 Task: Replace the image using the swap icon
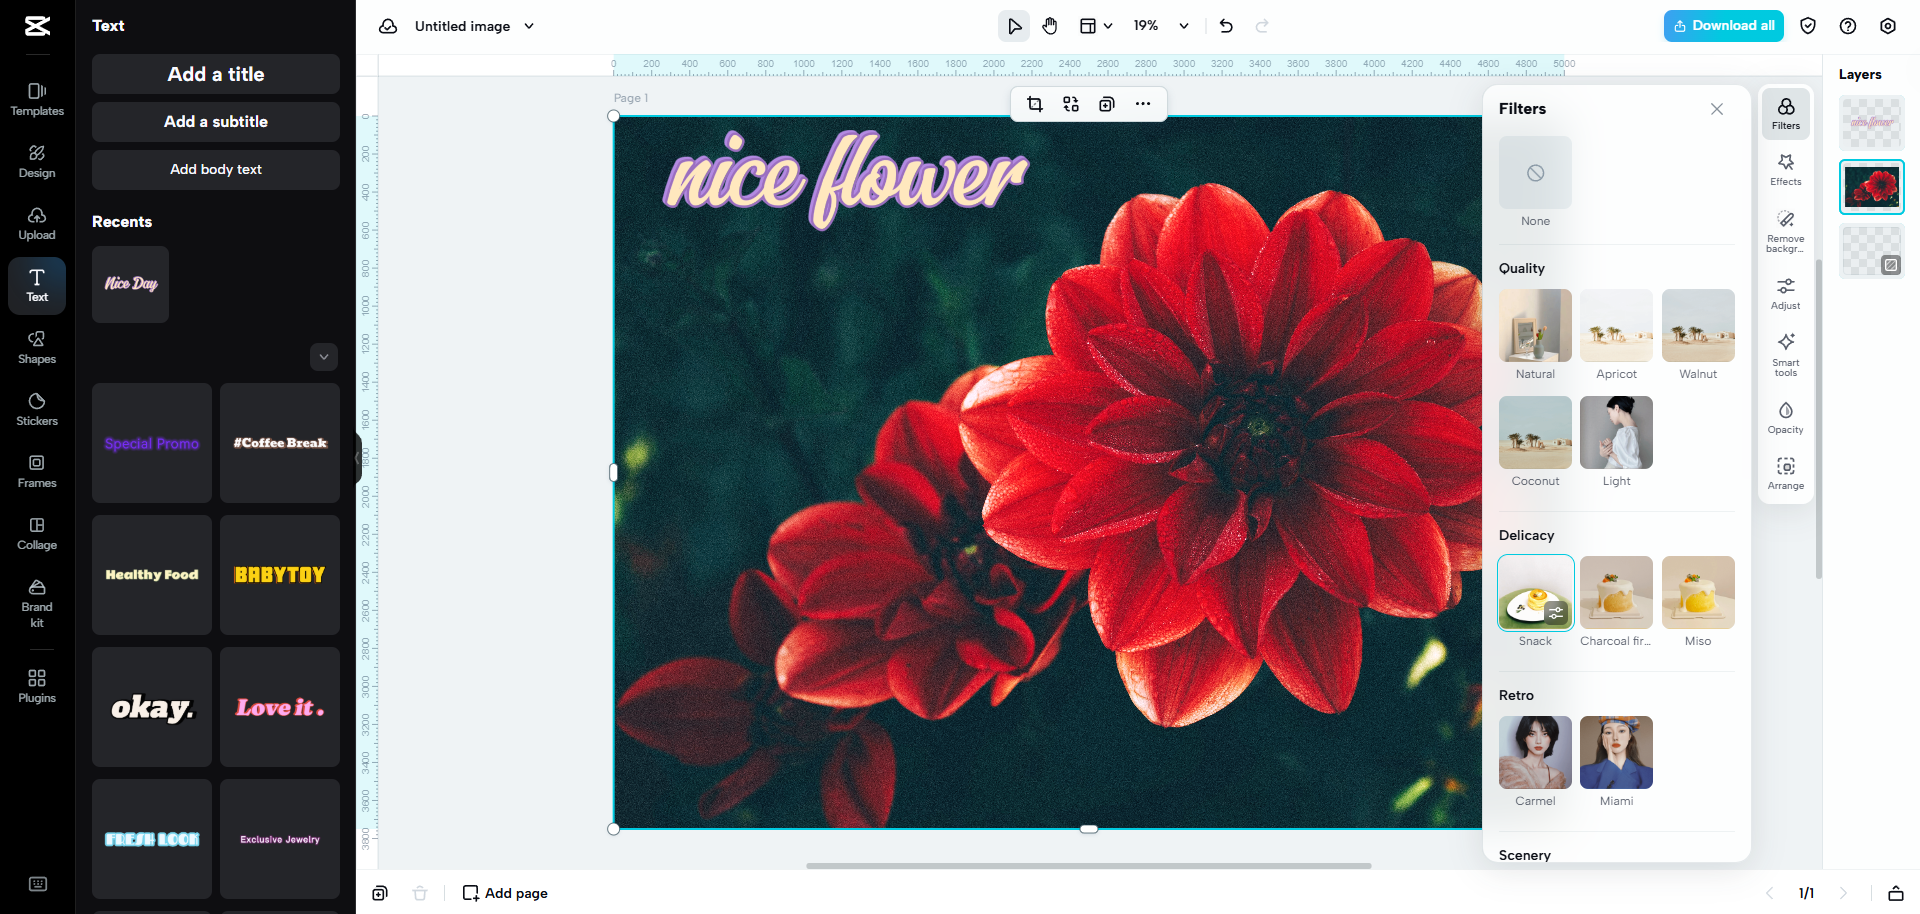tap(1070, 103)
